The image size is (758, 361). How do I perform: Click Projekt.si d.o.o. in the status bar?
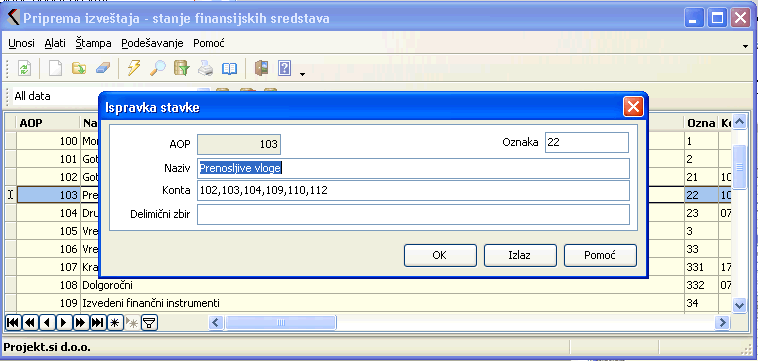47,347
